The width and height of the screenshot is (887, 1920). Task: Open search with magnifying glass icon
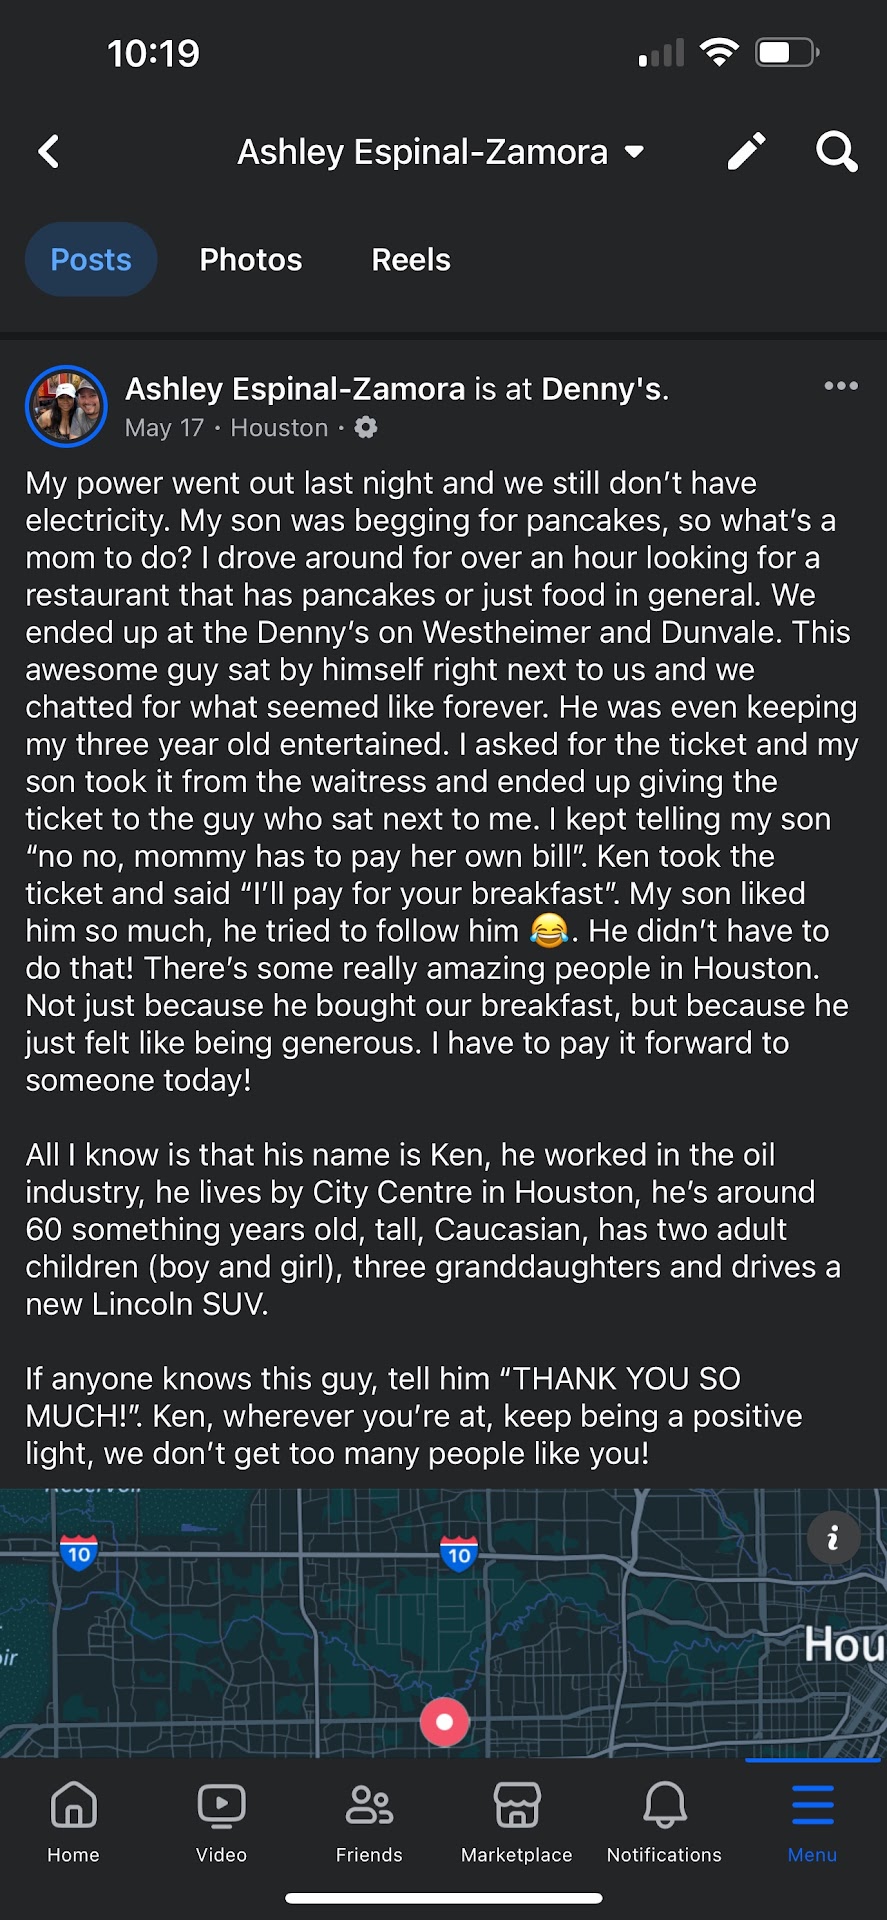coord(836,152)
